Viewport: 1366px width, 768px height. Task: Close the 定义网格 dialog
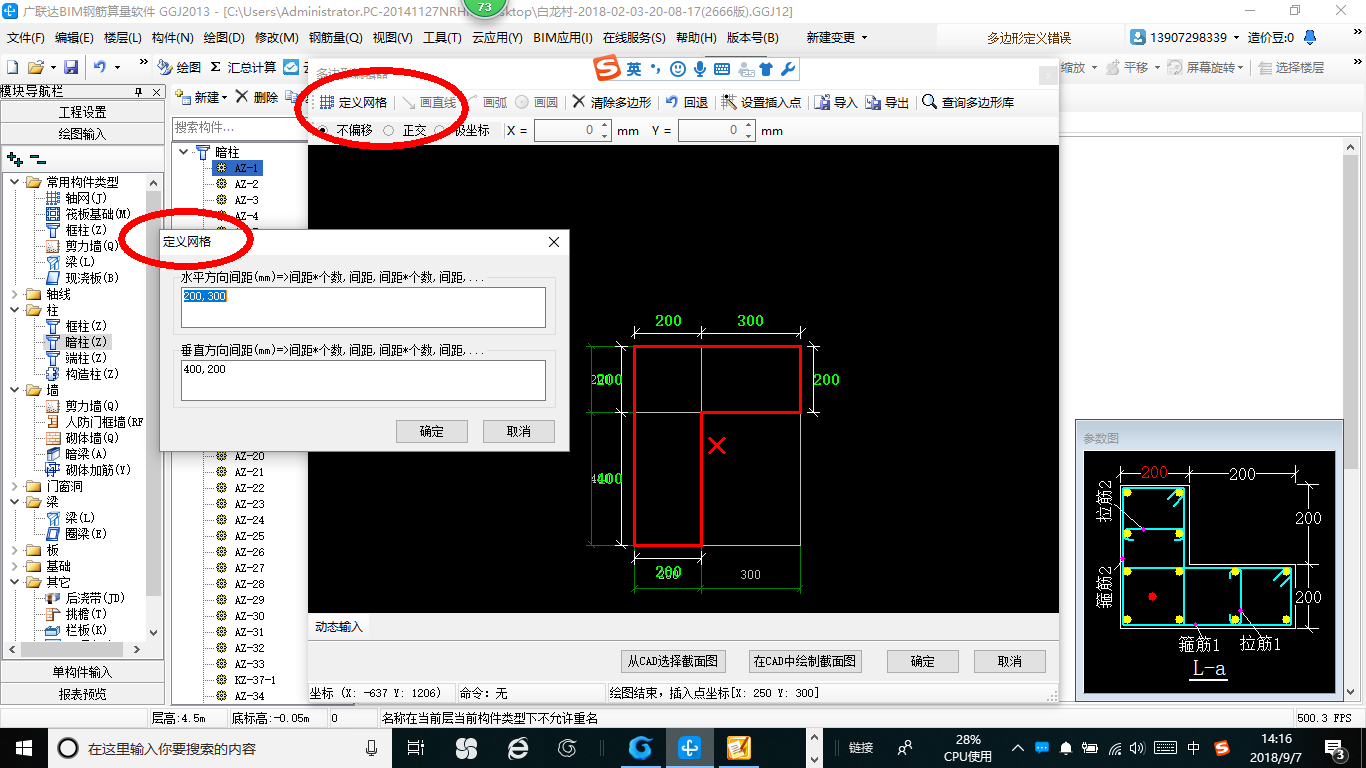(x=554, y=243)
